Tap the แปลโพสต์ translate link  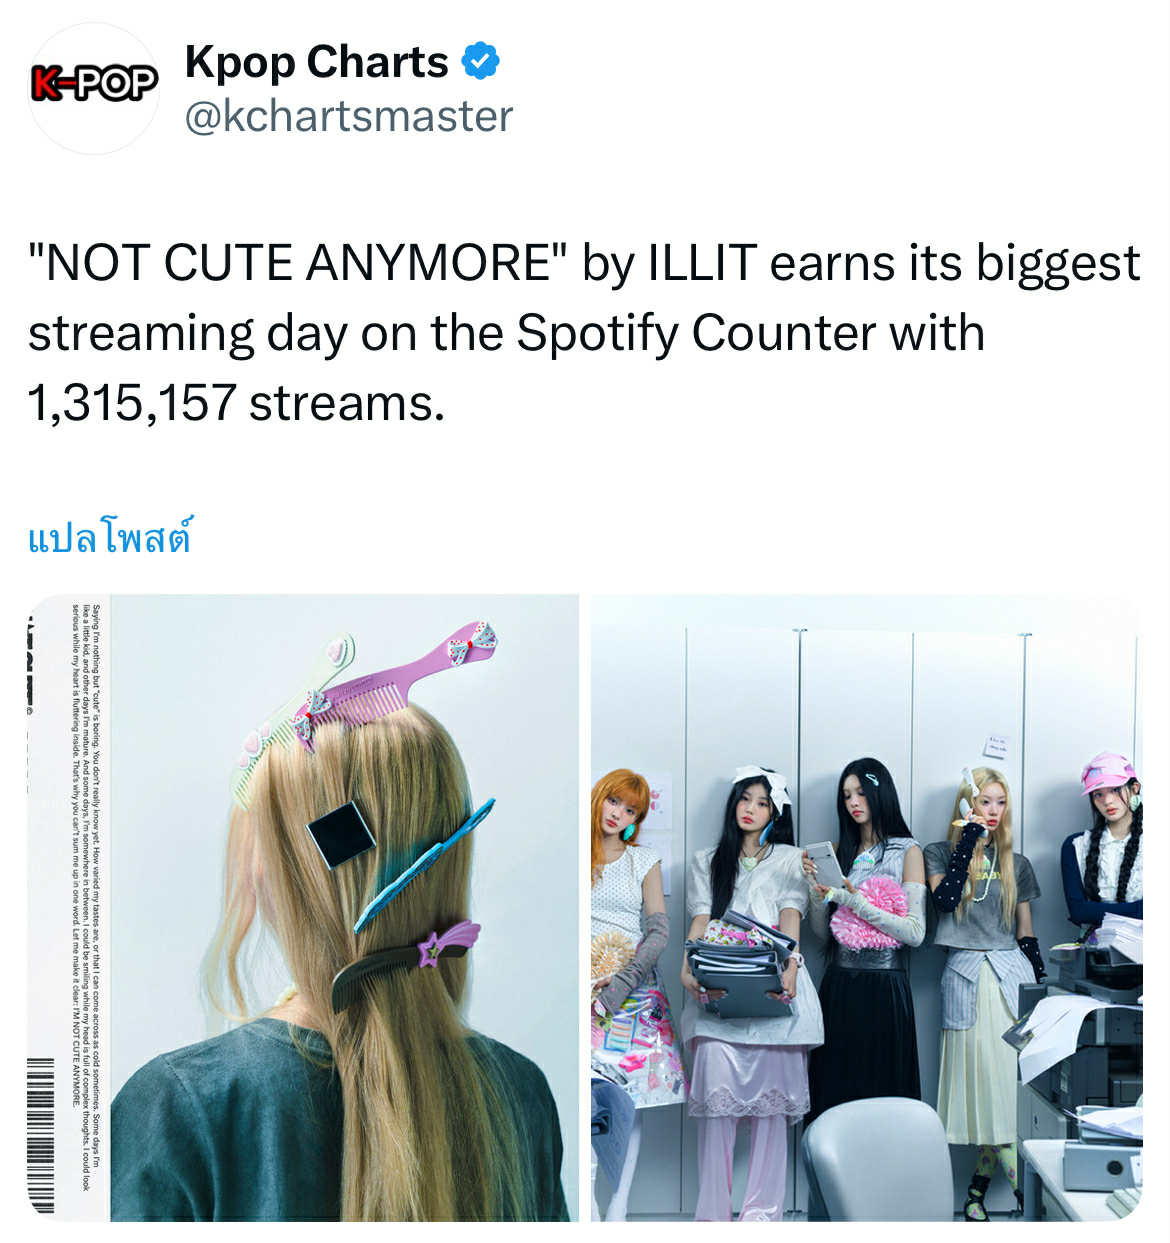click(x=109, y=538)
